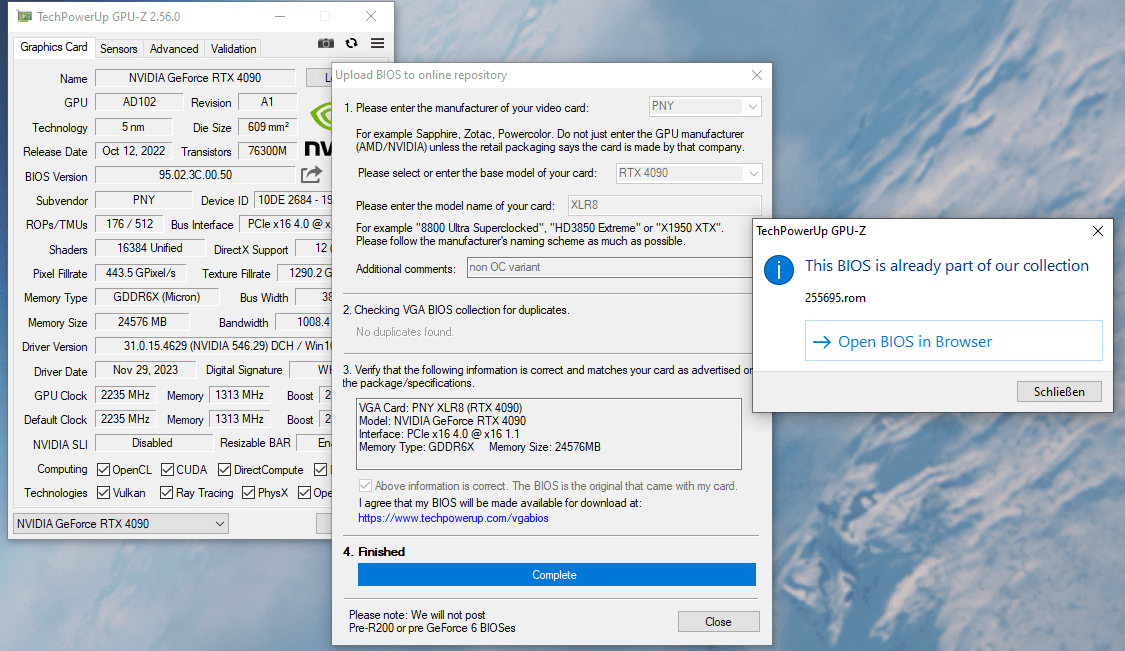Toggle the CUDA checkbox
The image size is (1125, 651).
(x=167, y=469)
